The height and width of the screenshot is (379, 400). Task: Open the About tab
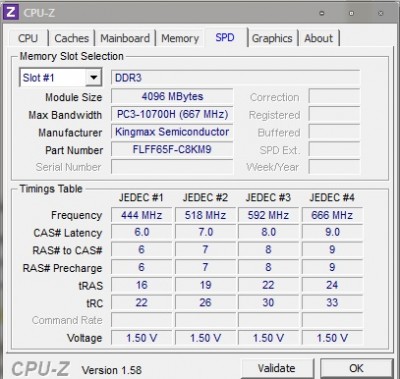pos(319,38)
